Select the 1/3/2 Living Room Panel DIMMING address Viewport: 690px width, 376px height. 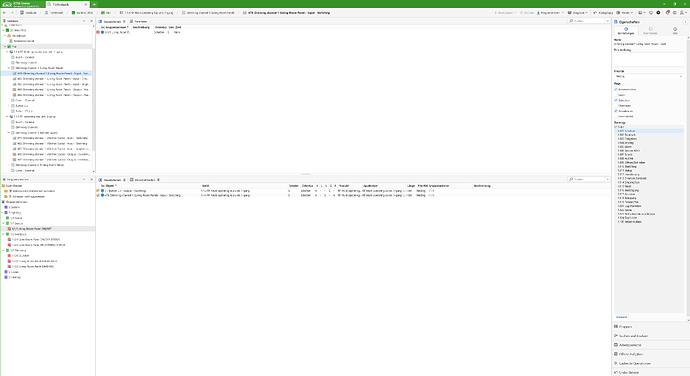point(33,266)
